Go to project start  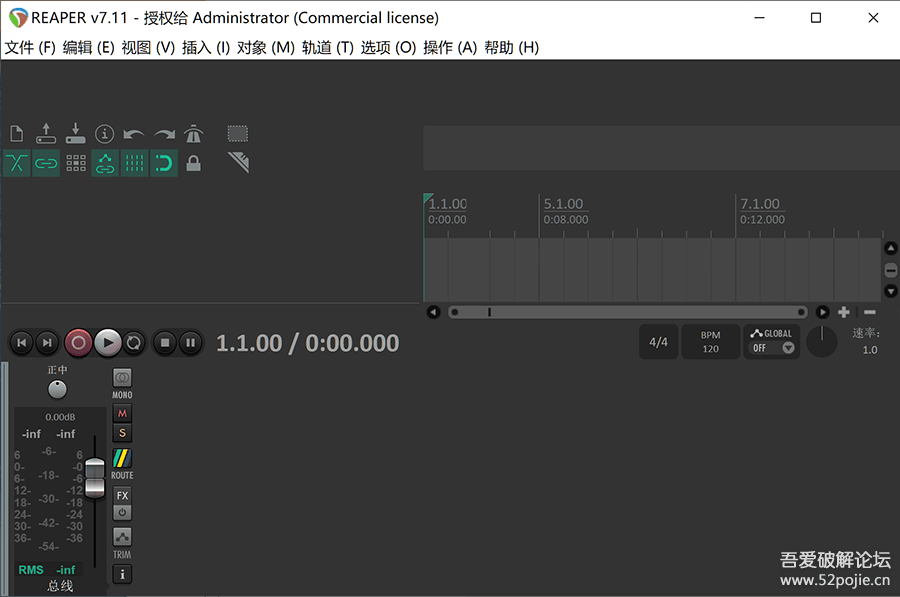point(22,343)
